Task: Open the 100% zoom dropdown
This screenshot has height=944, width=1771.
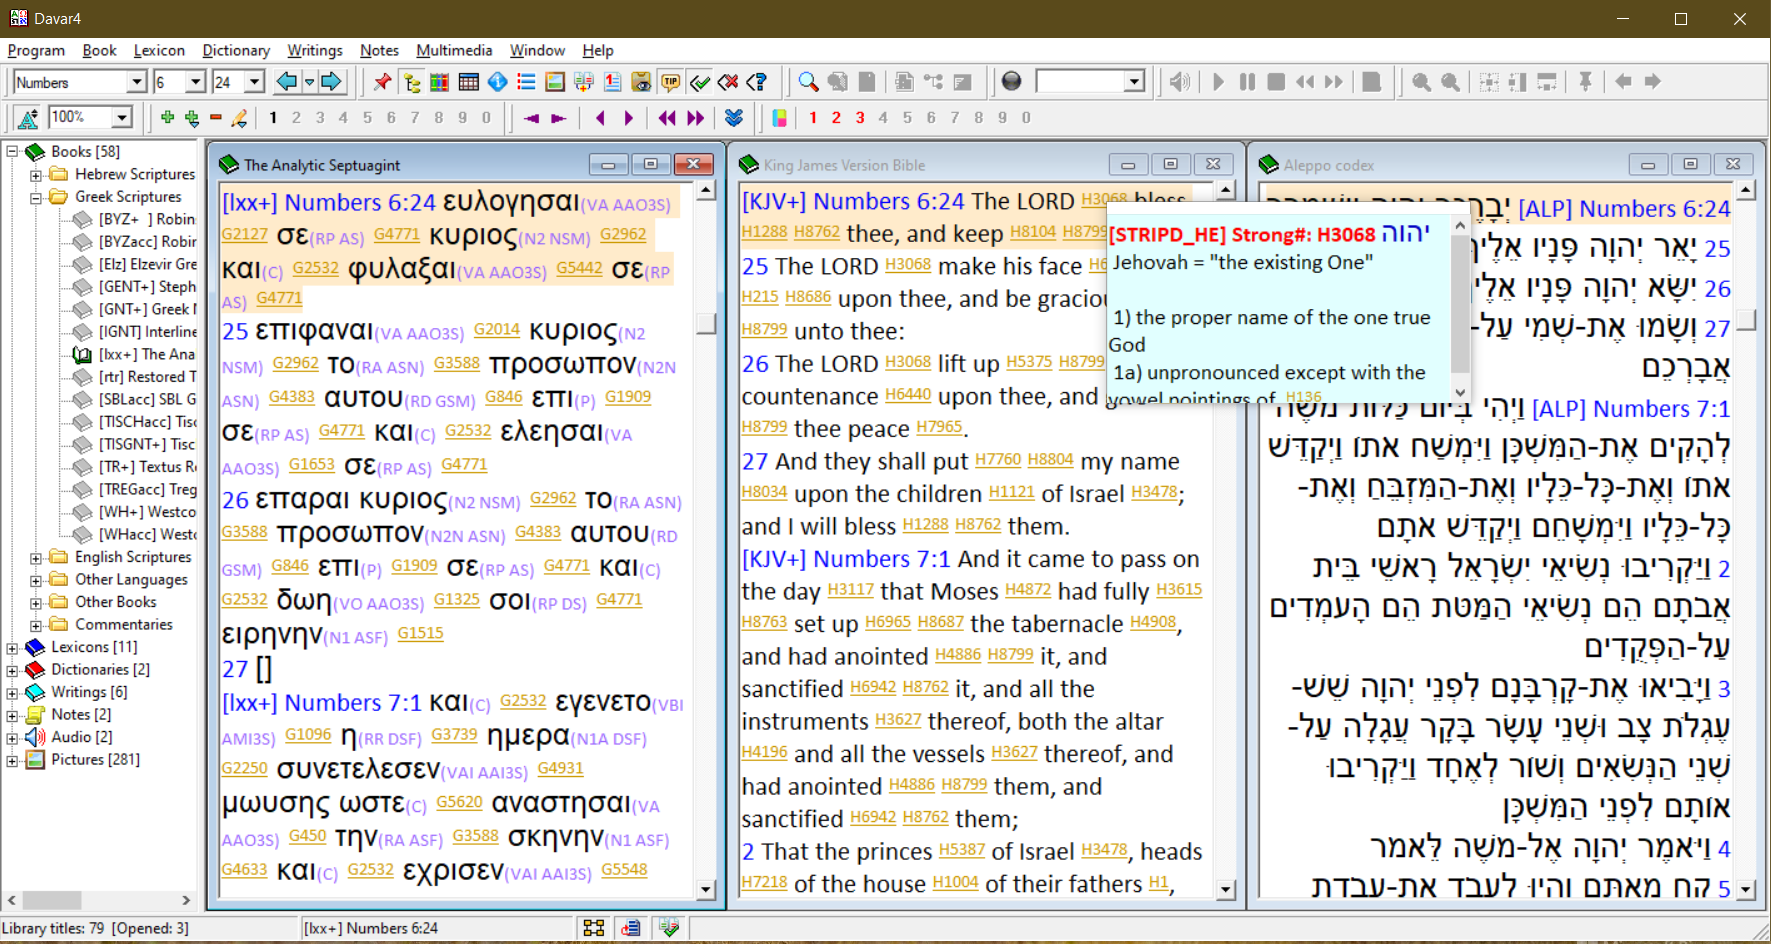Action: pyautogui.click(x=122, y=118)
